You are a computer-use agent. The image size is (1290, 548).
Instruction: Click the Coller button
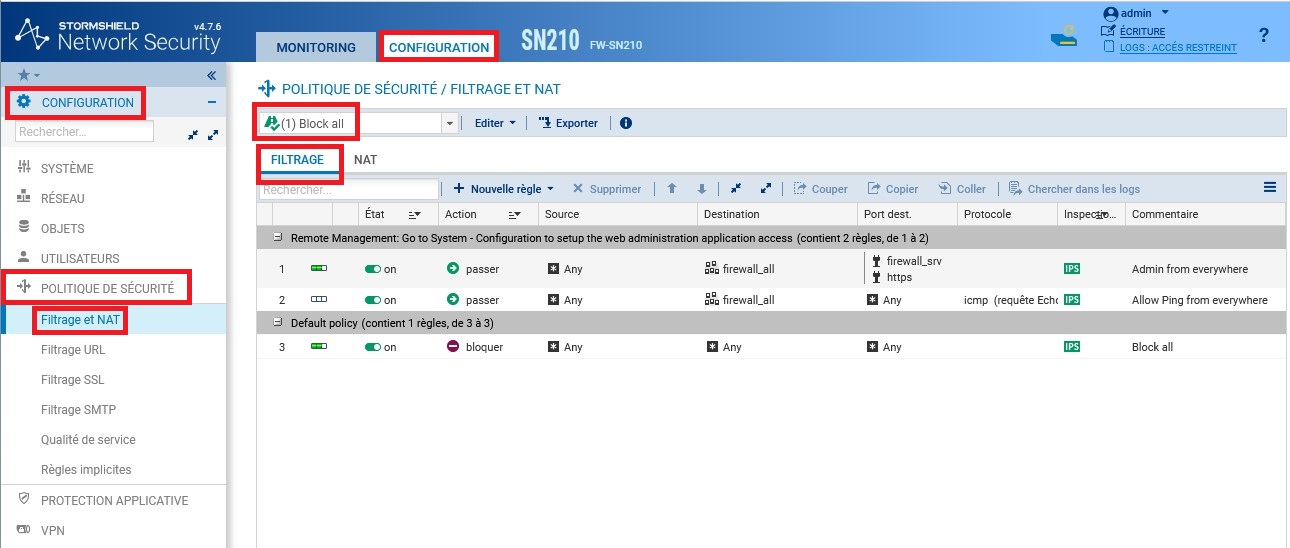tap(962, 189)
